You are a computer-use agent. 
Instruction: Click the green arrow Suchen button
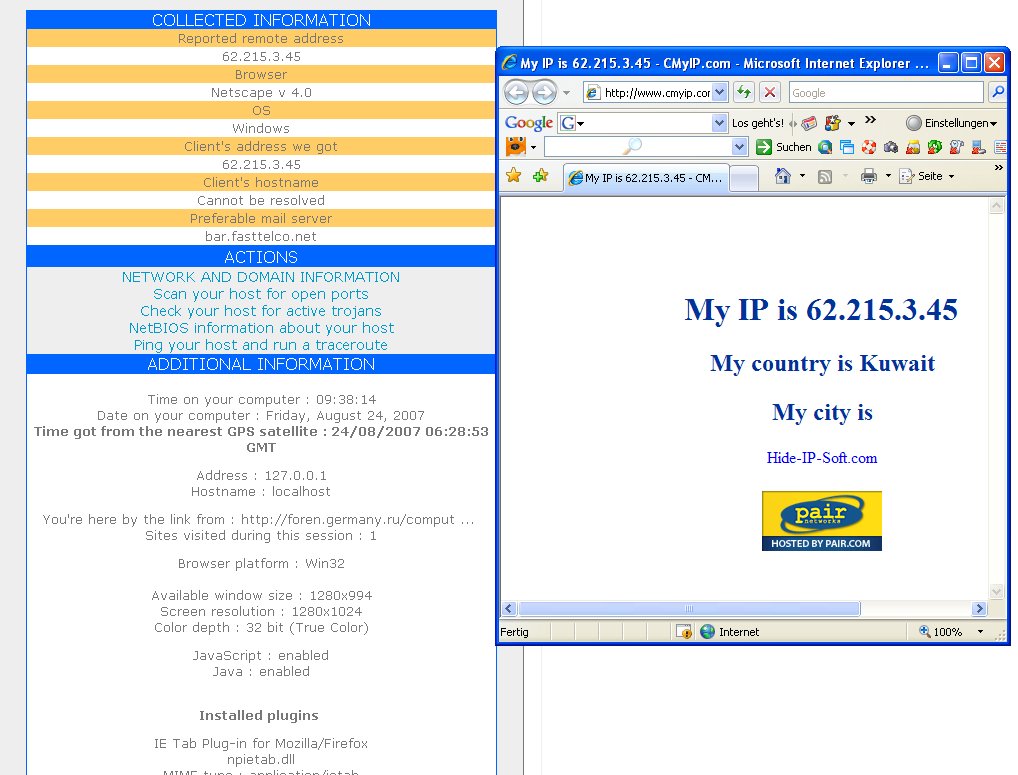784,147
